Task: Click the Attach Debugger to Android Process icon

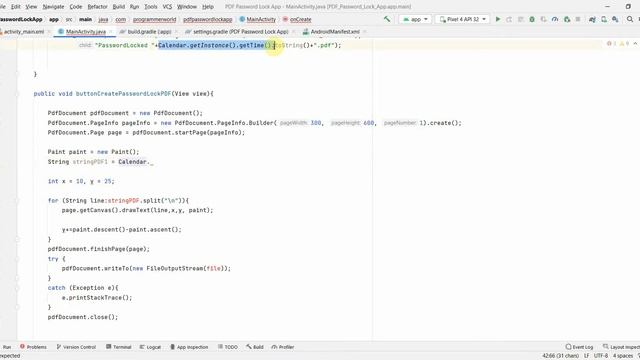Action: [x=567, y=19]
